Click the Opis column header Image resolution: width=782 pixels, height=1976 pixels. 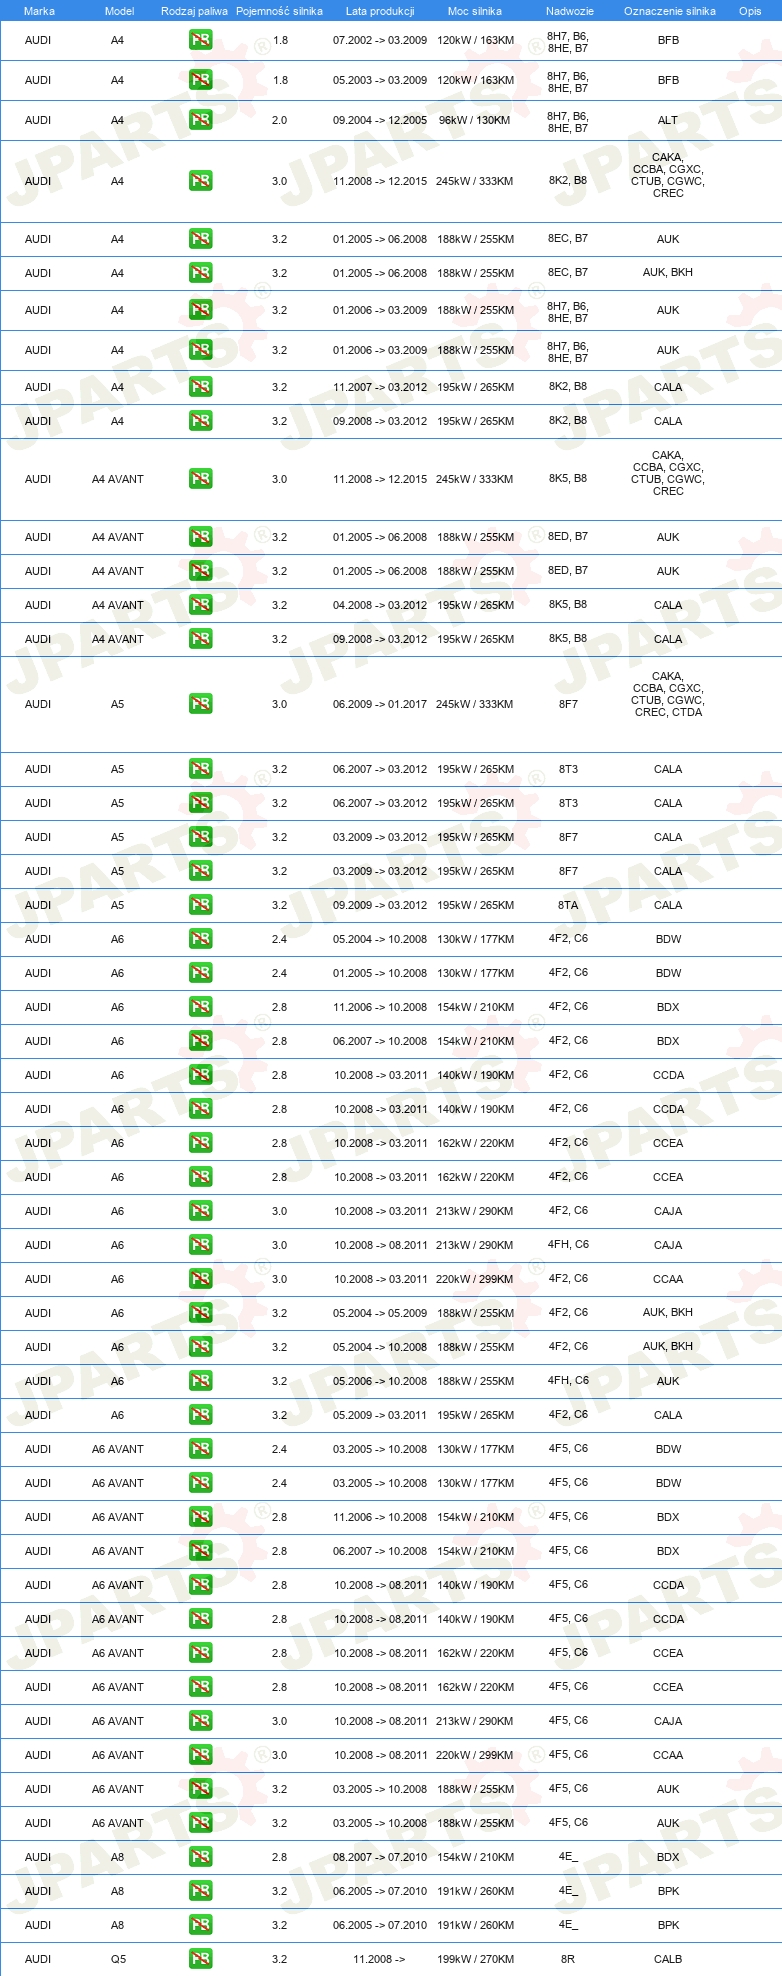pos(750,11)
